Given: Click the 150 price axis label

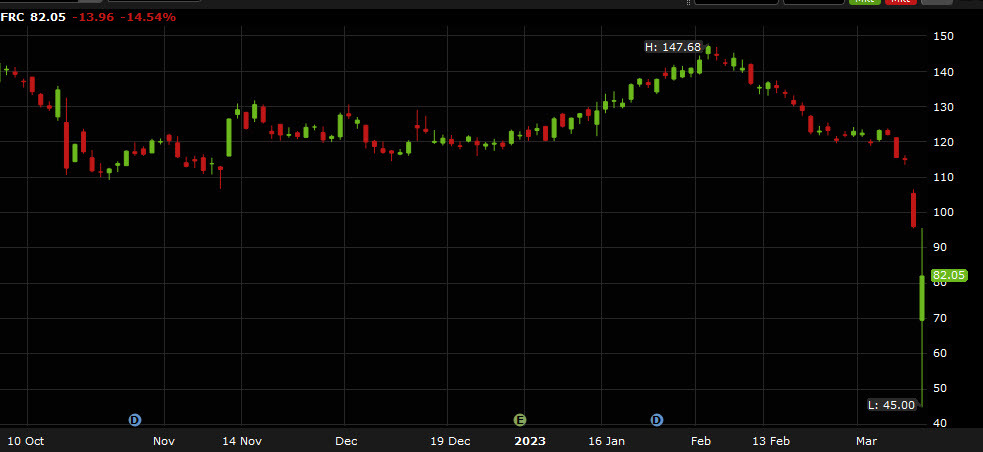Looking at the screenshot, I should point(944,36).
